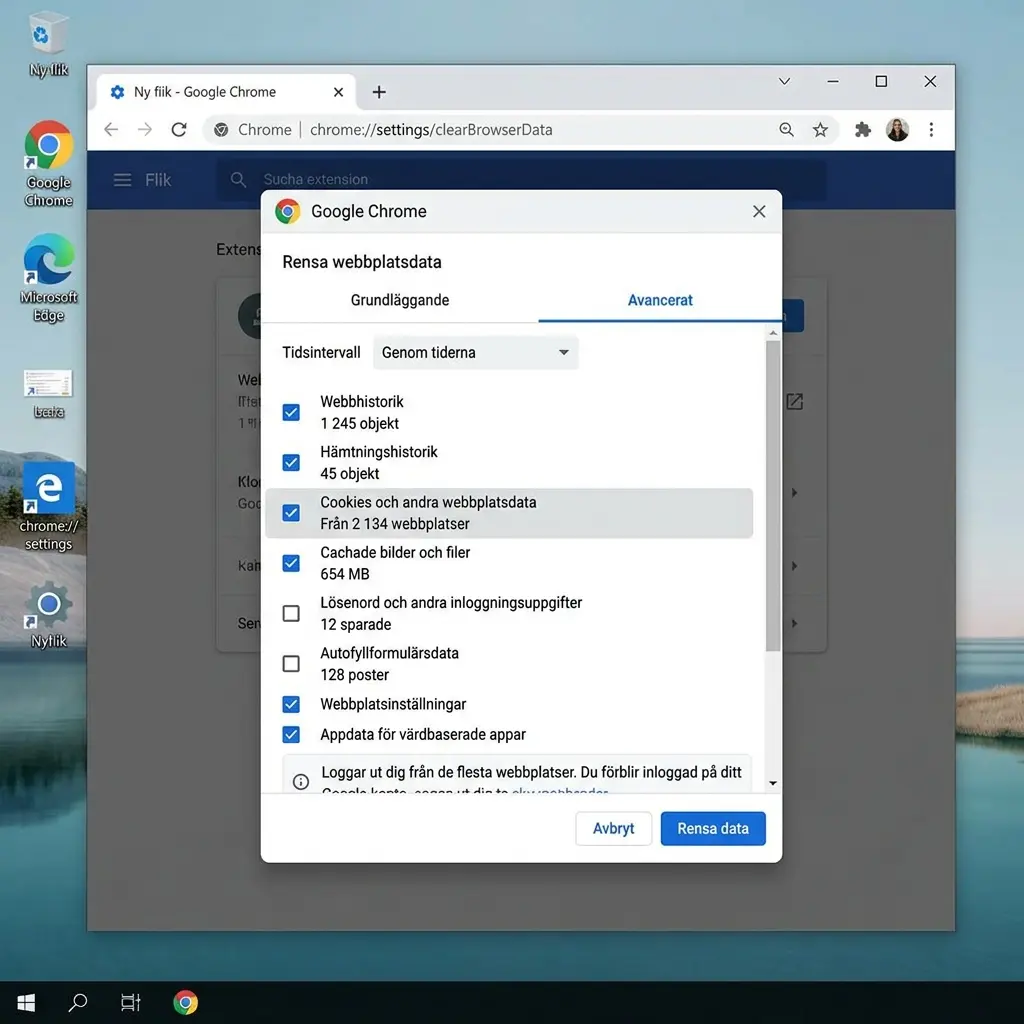Click the search icon in settings bar
The height and width of the screenshot is (1024, 1024).
click(x=238, y=180)
